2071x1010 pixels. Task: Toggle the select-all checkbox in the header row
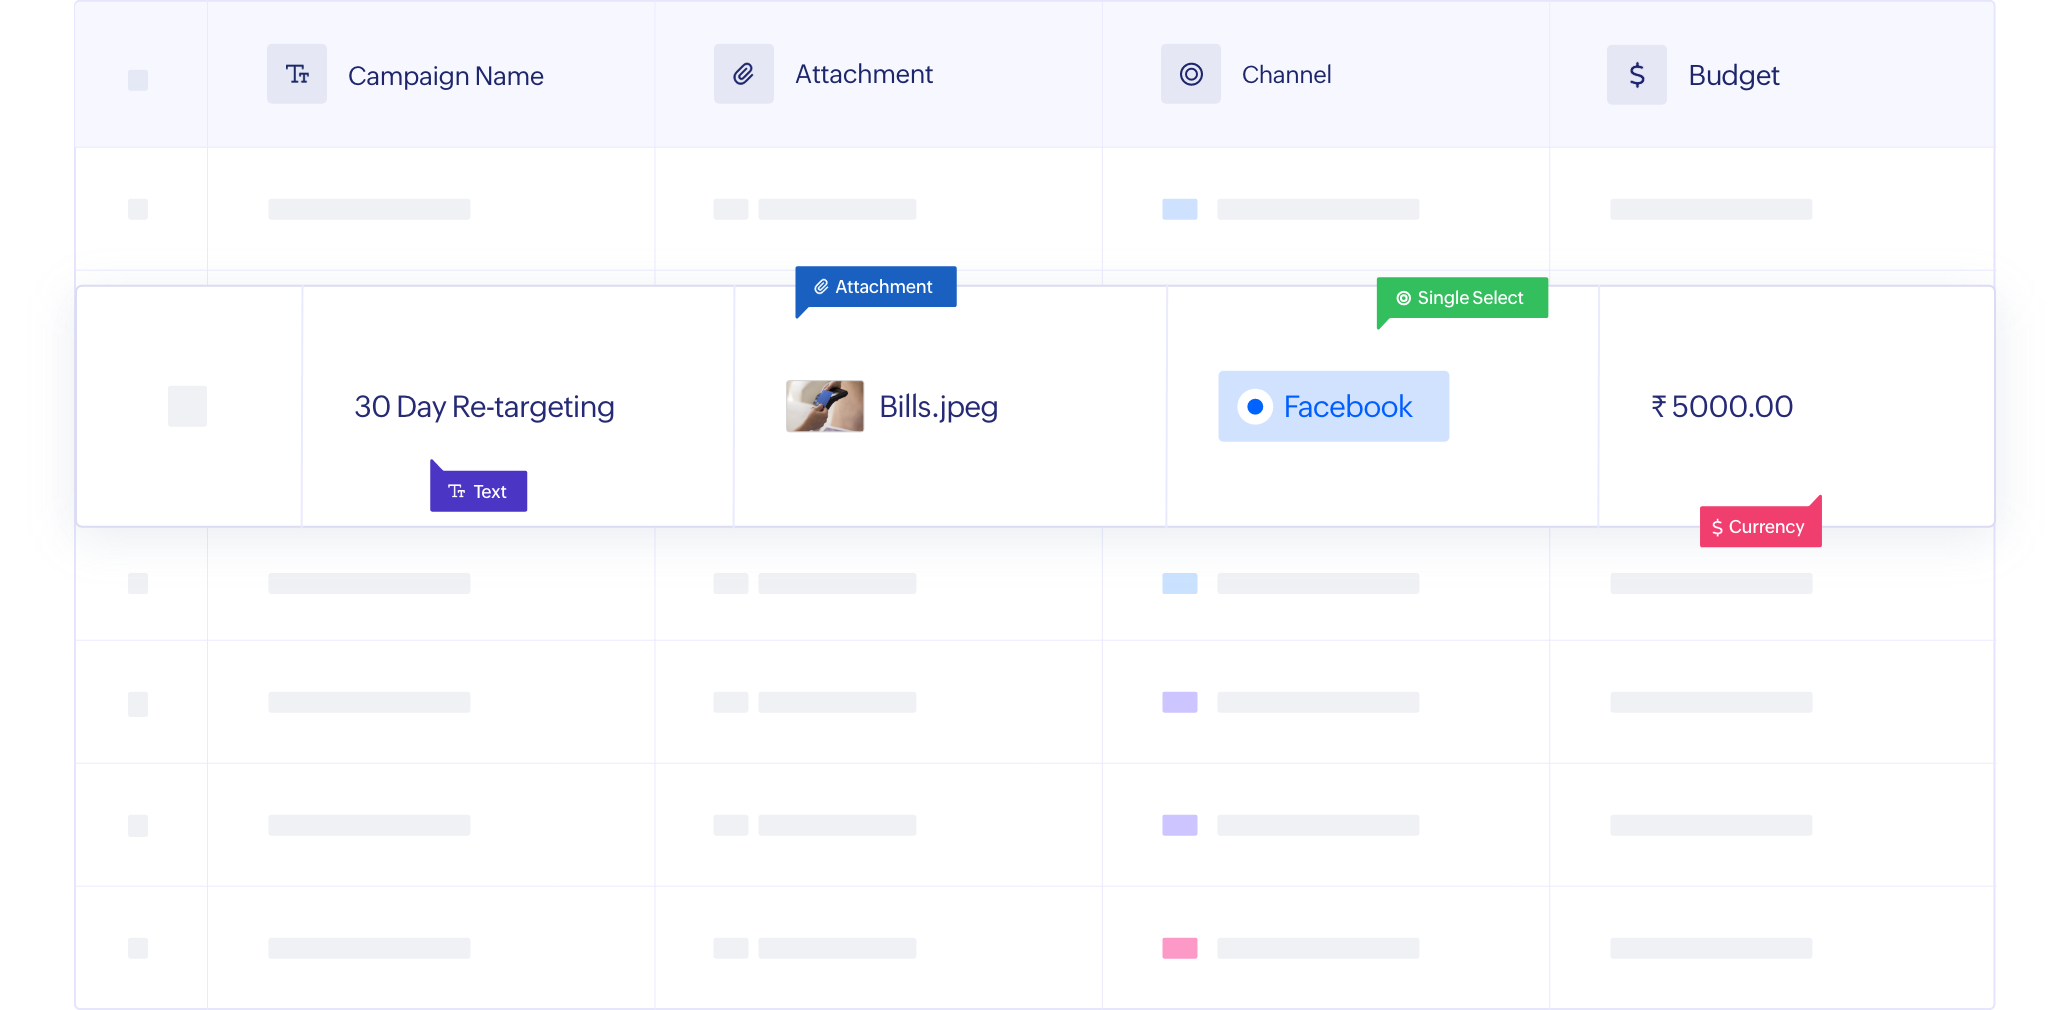click(x=136, y=78)
